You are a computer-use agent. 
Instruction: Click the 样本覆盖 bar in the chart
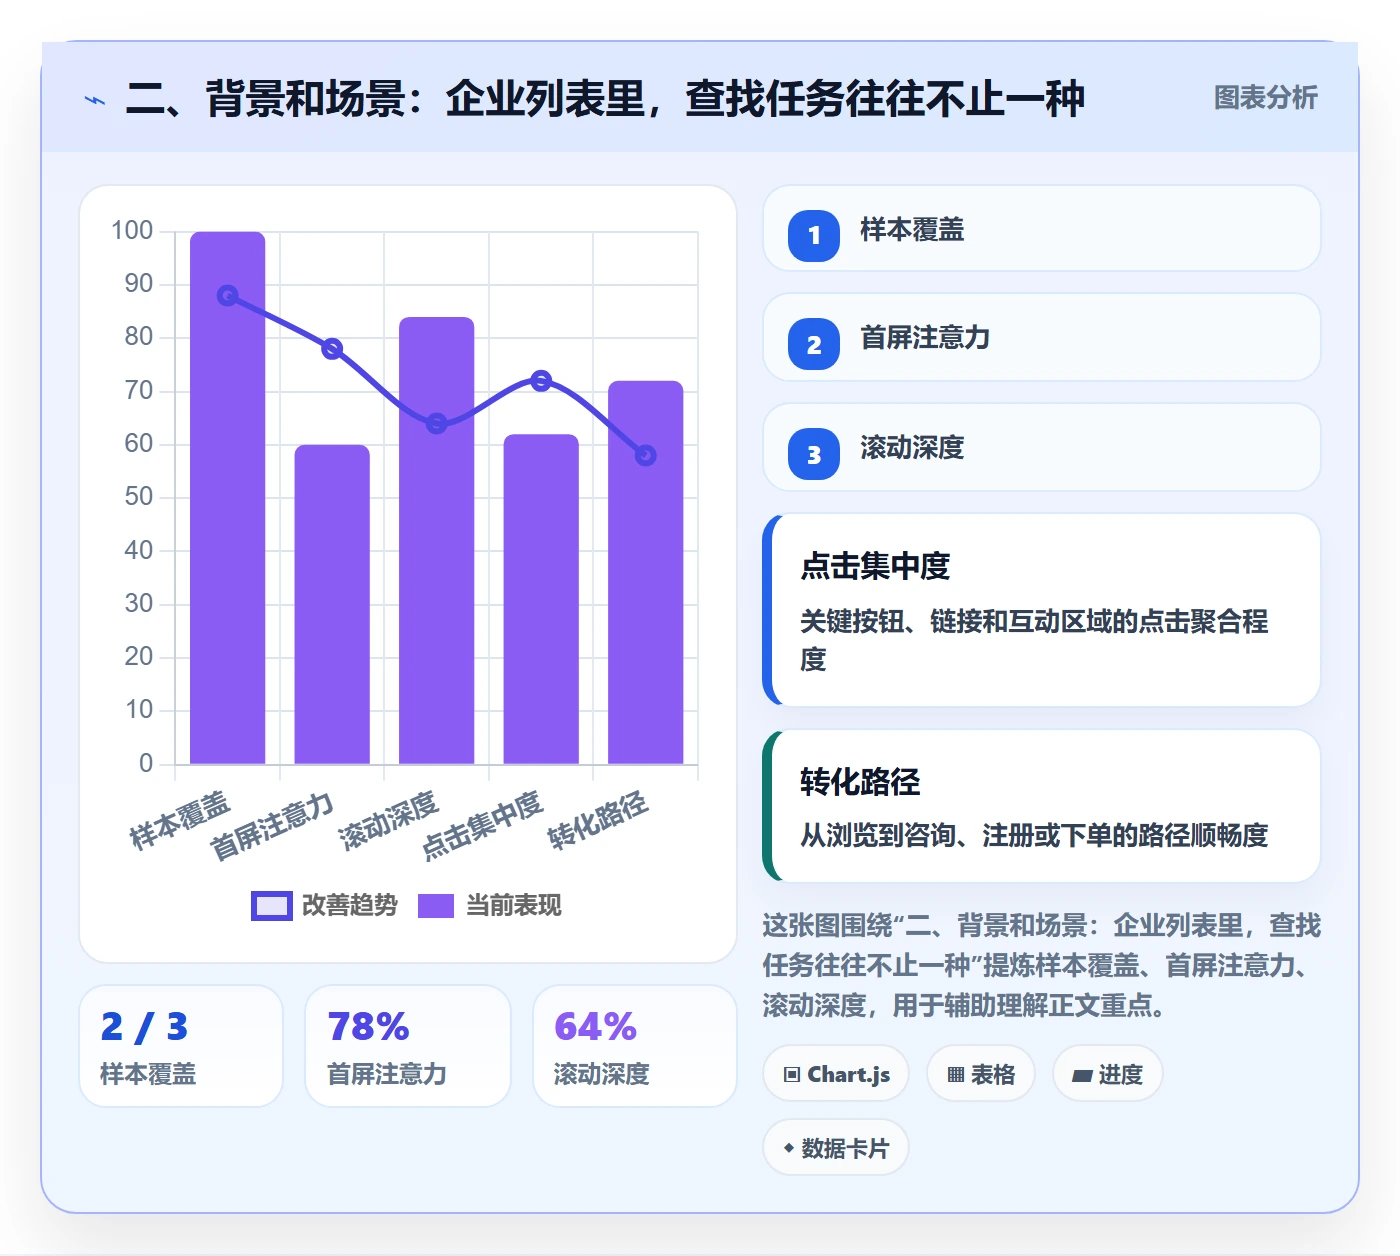point(228,498)
